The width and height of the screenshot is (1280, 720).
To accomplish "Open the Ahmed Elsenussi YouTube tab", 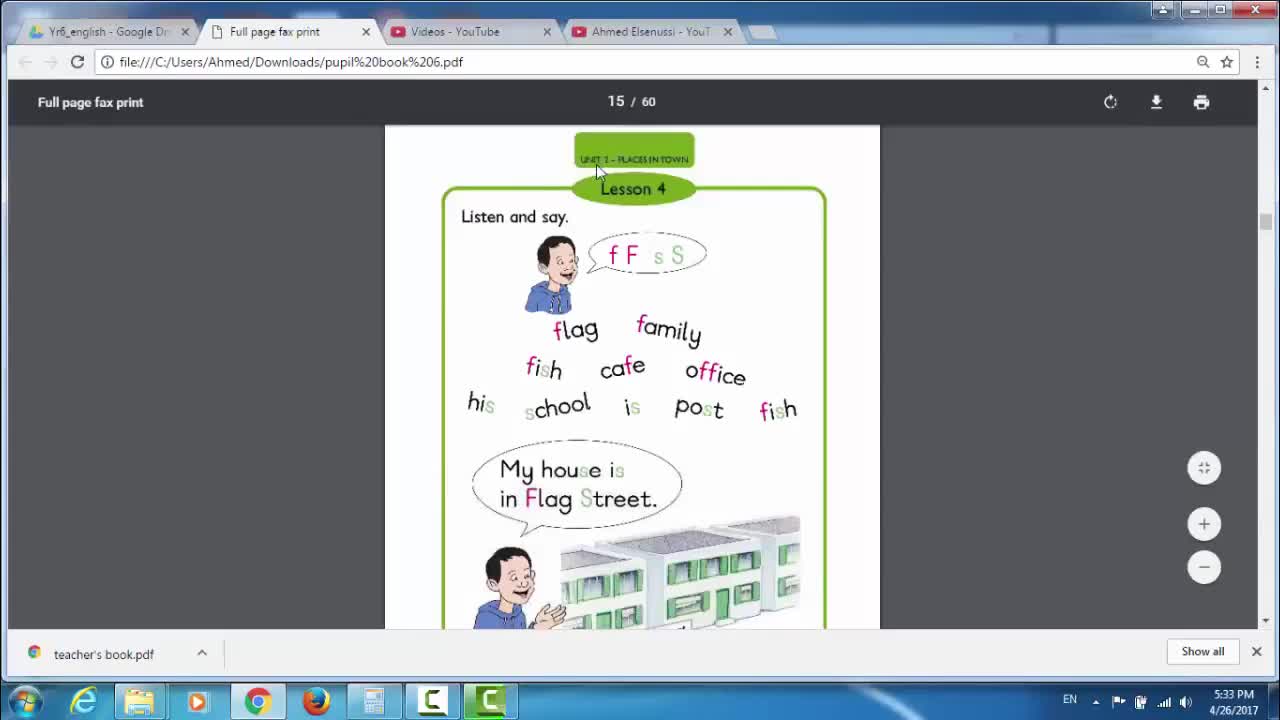I will click(x=650, y=32).
